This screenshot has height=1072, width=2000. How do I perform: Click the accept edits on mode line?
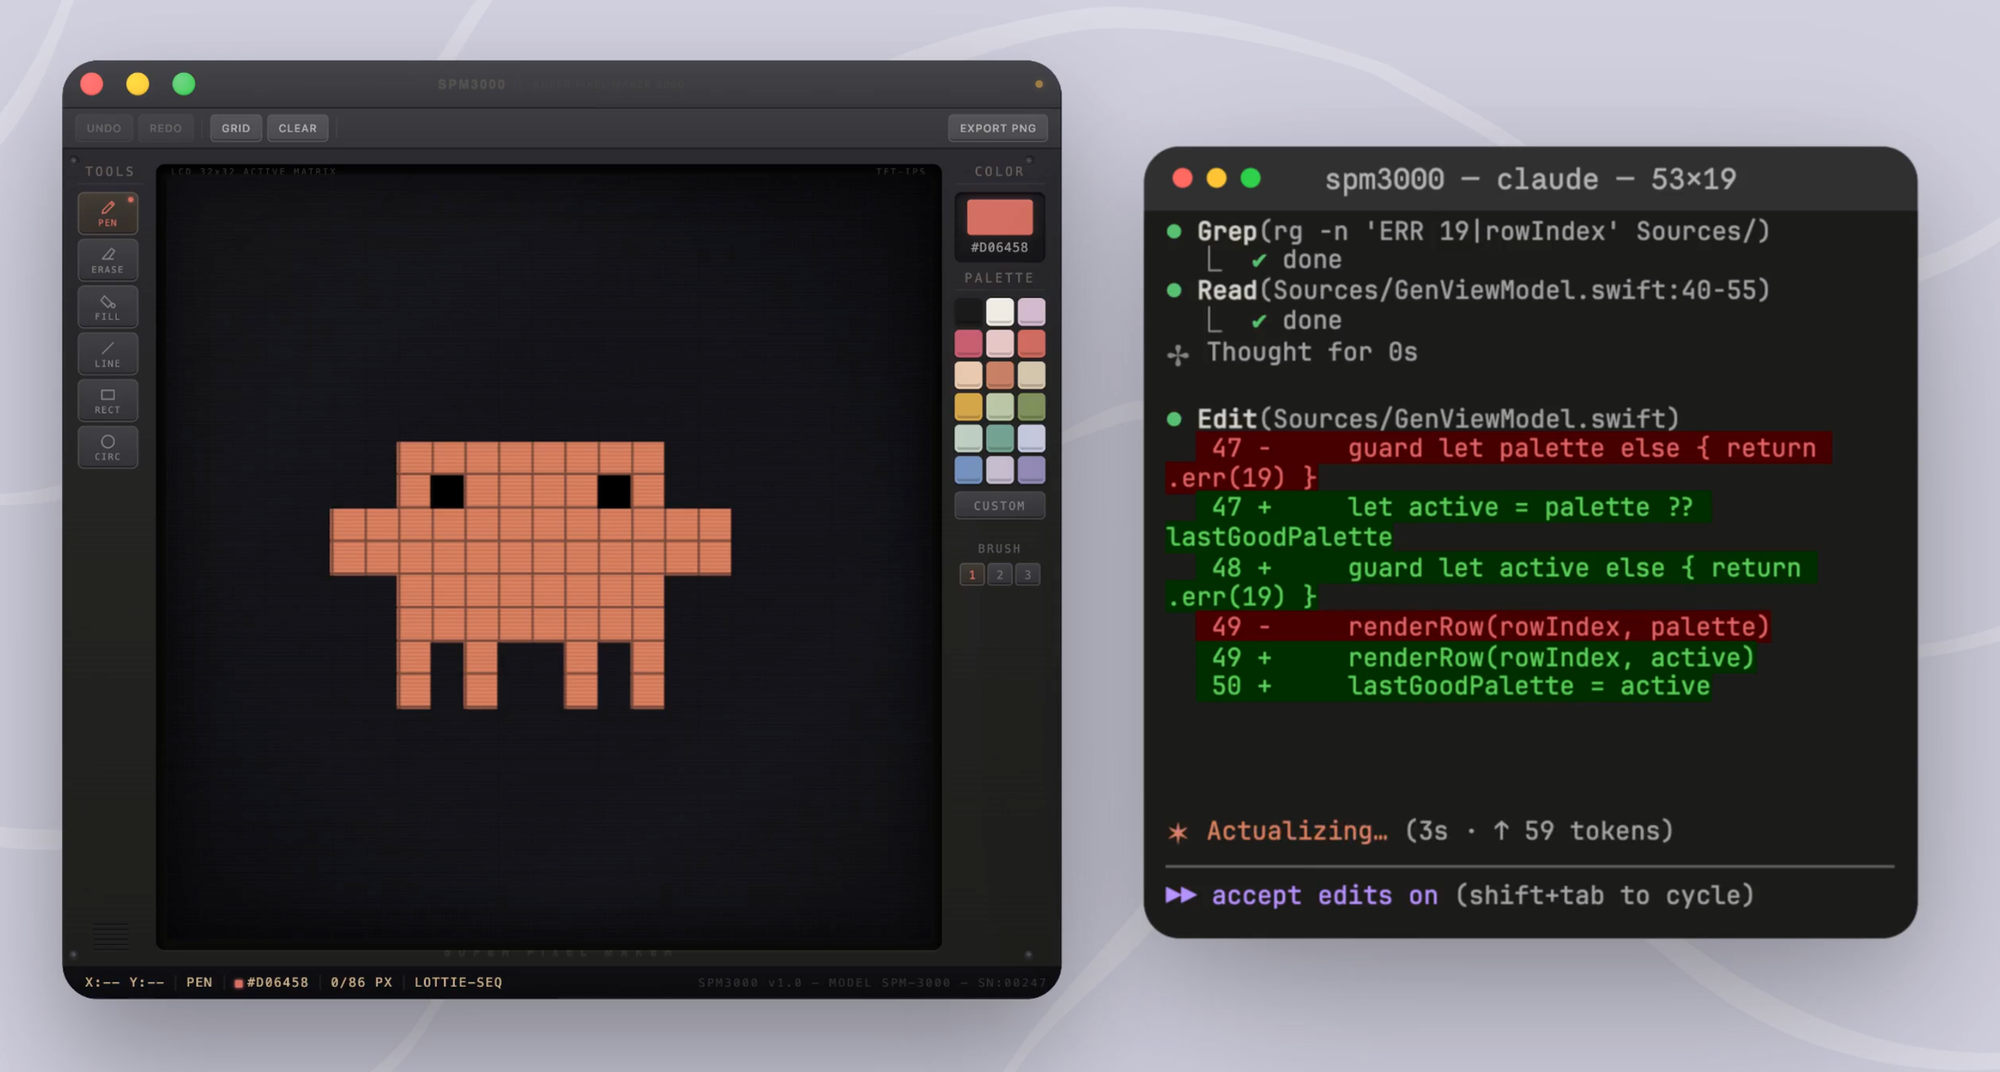pos(1324,895)
